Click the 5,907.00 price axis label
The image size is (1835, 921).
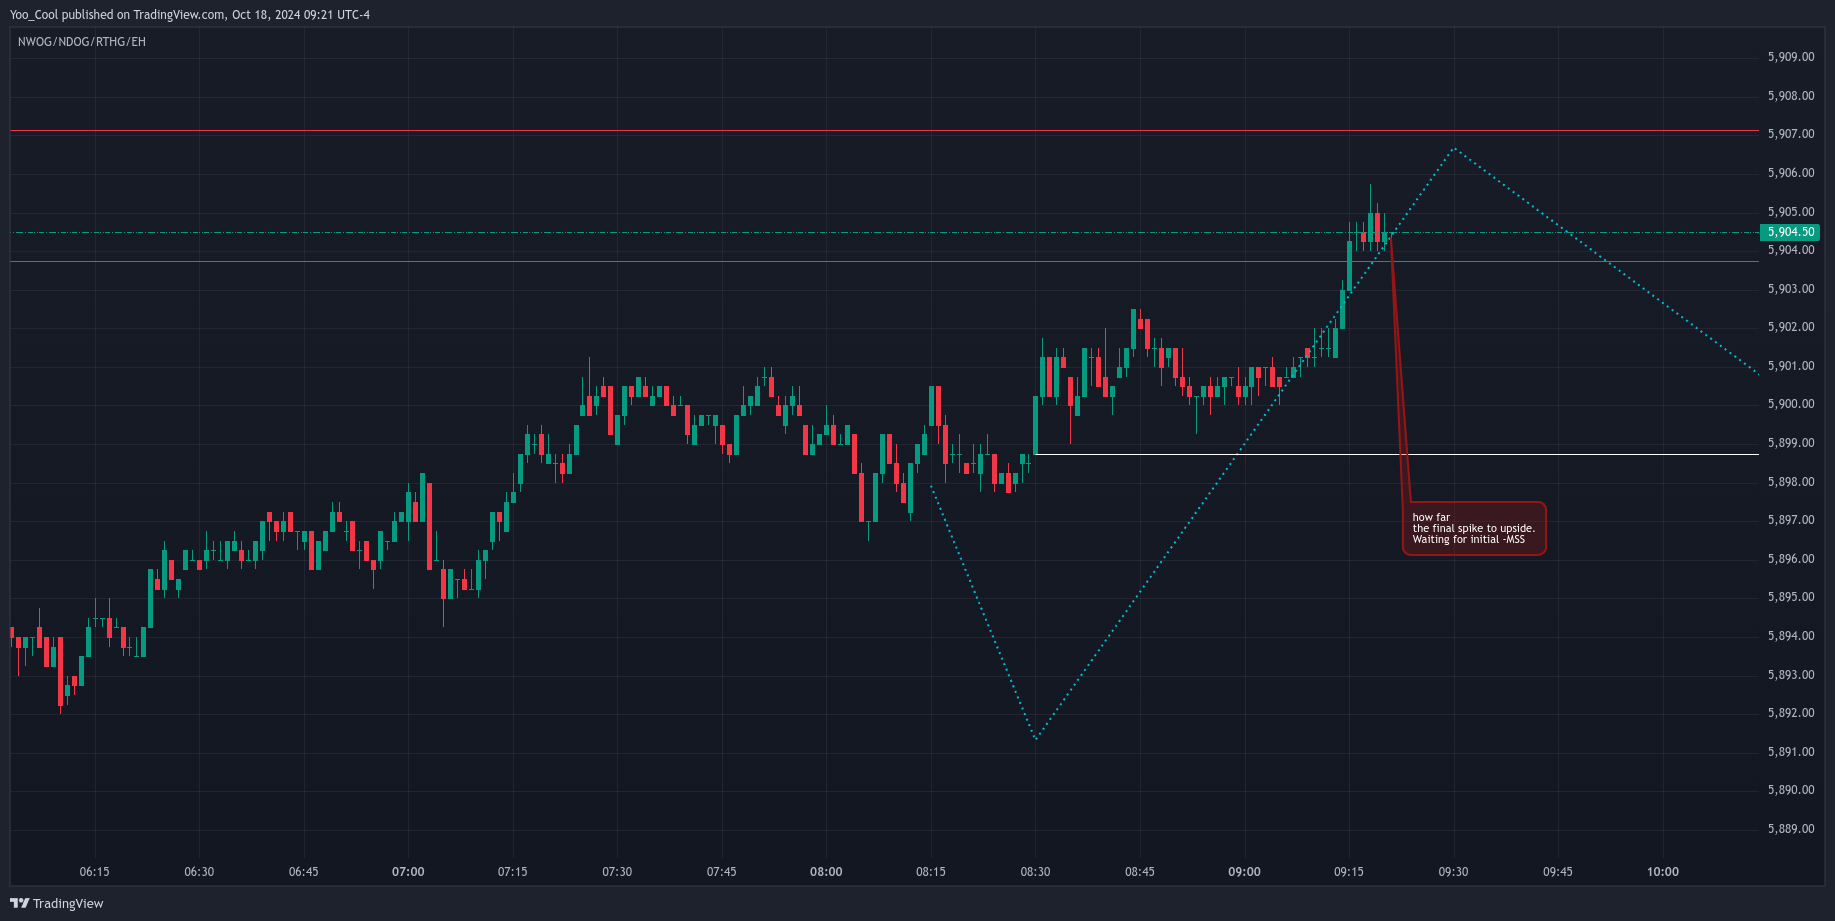click(x=1791, y=134)
